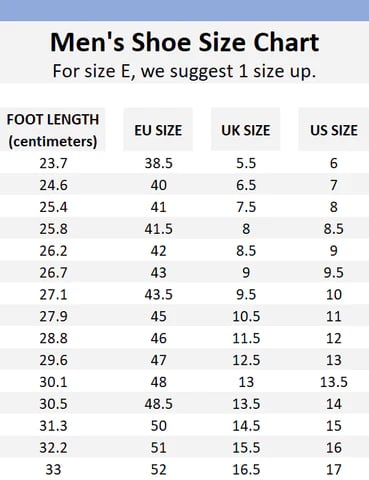Click the UK SIZE column header
The height and width of the screenshot is (480, 369).
pyautogui.click(x=246, y=130)
